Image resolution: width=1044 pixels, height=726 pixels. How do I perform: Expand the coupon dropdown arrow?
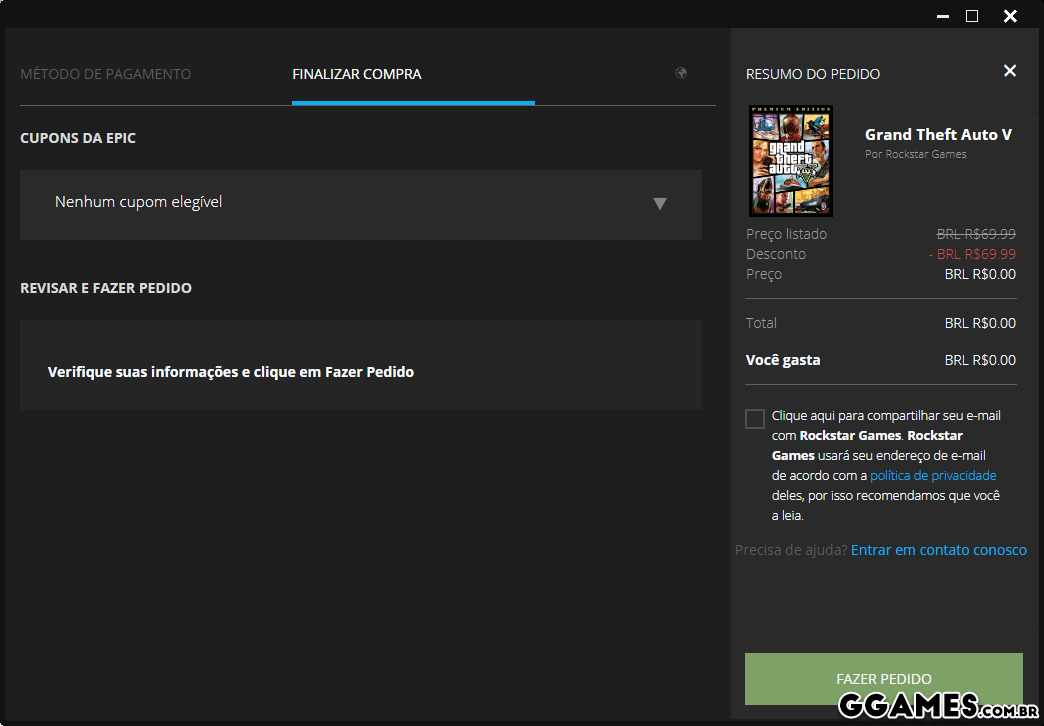point(659,204)
